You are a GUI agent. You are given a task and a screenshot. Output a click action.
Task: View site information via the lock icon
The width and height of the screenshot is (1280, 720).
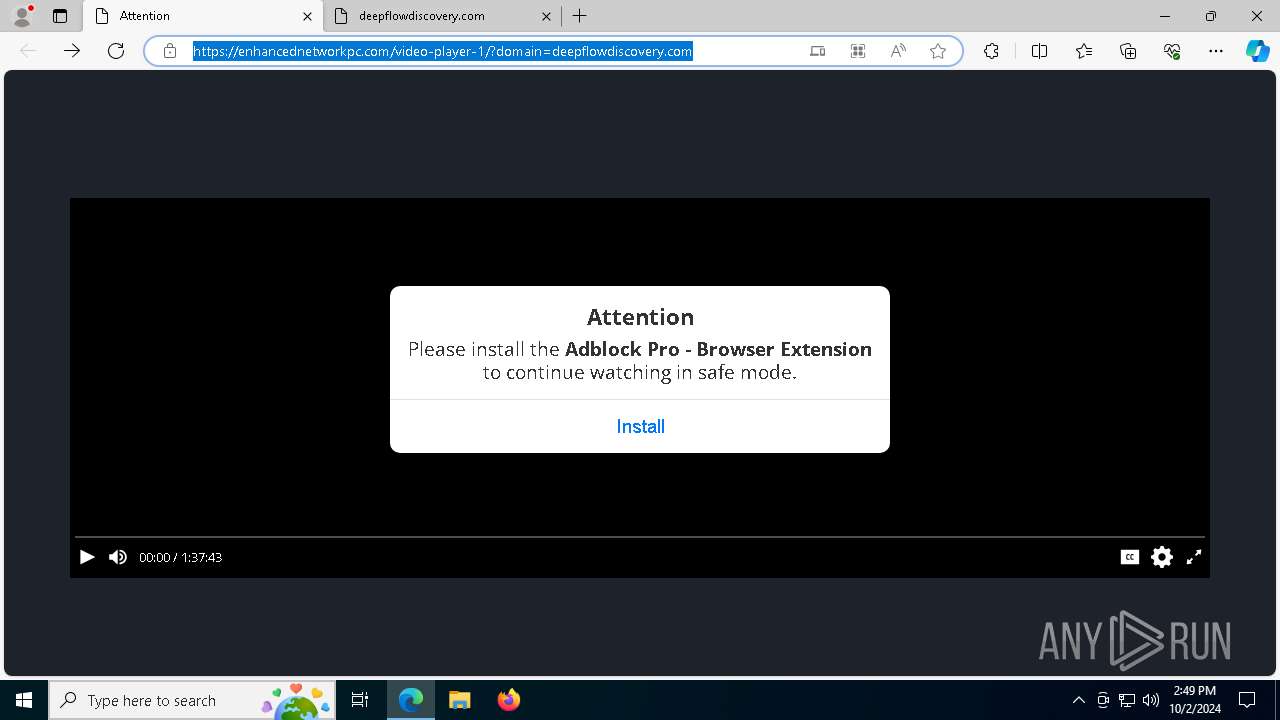coord(170,51)
